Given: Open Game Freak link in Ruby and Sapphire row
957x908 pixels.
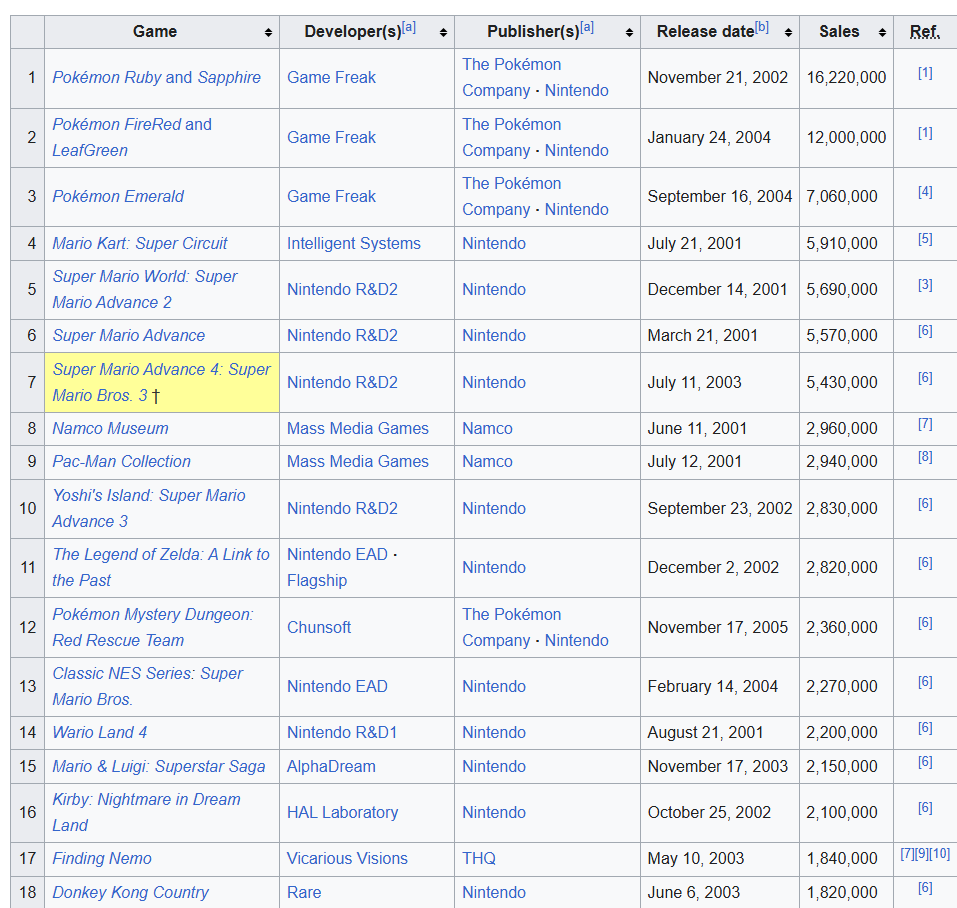Looking at the screenshot, I should (x=331, y=77).
